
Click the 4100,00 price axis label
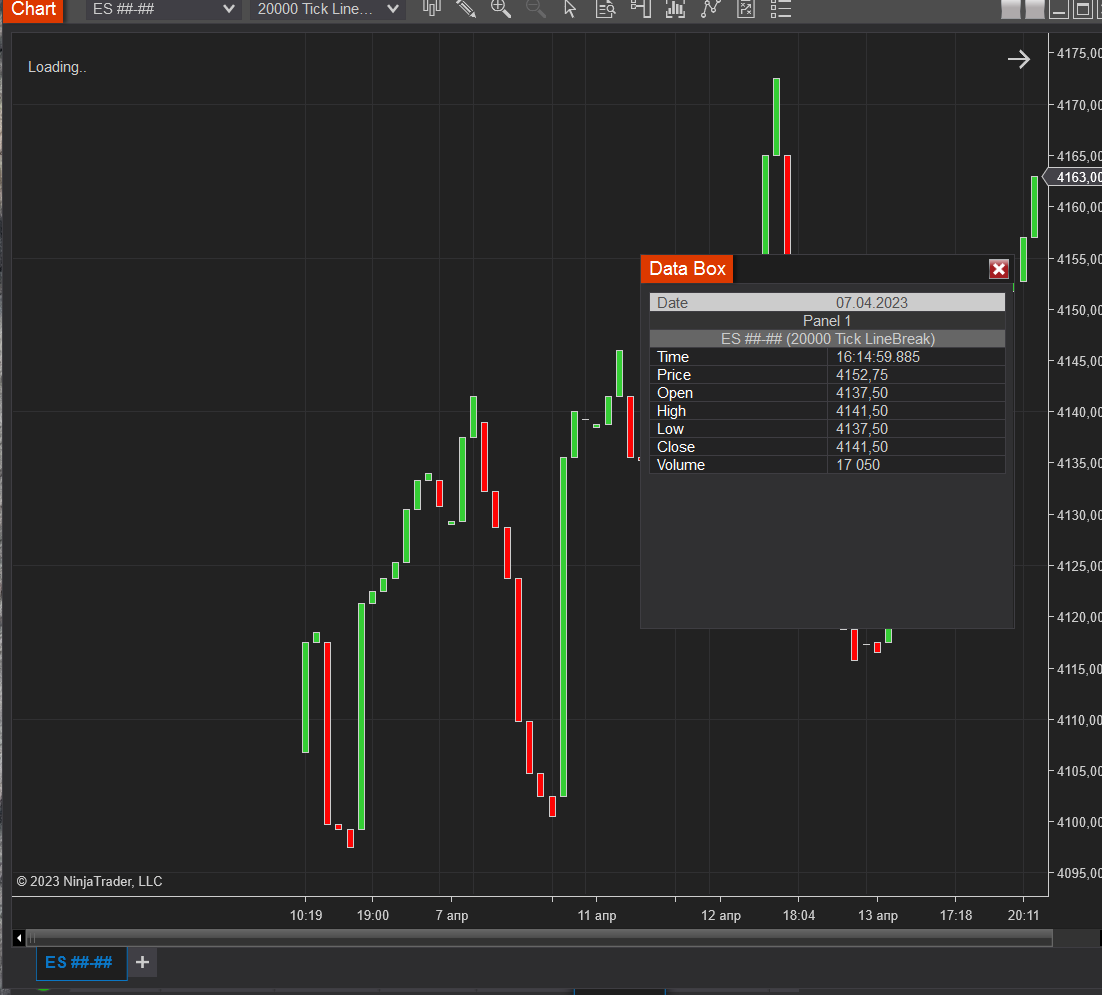point(1079,822)
